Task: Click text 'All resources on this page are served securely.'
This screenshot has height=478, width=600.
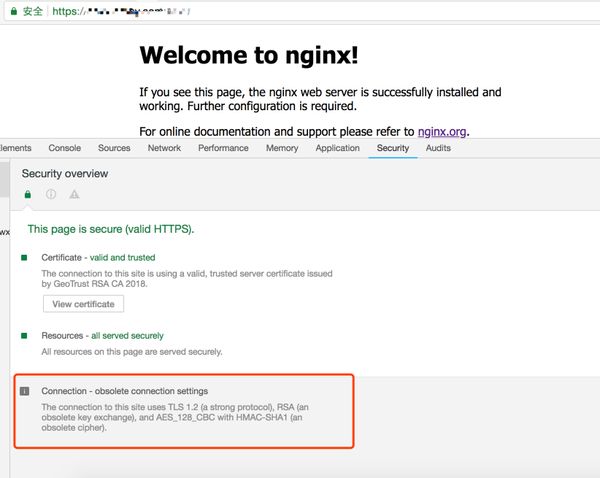Action: (132, 352)
